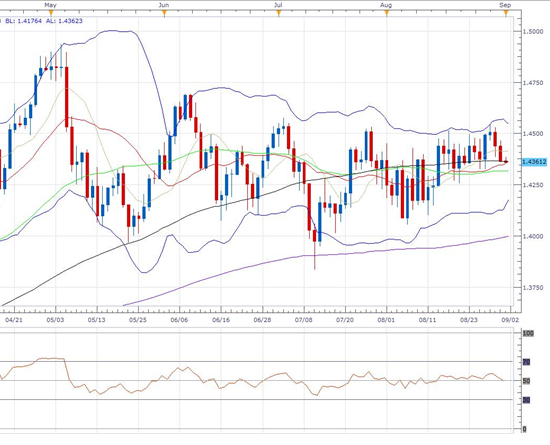Screen dimensions: 550x445
Task: Click the 05/13 date axis label
Action: coord(96,320)
